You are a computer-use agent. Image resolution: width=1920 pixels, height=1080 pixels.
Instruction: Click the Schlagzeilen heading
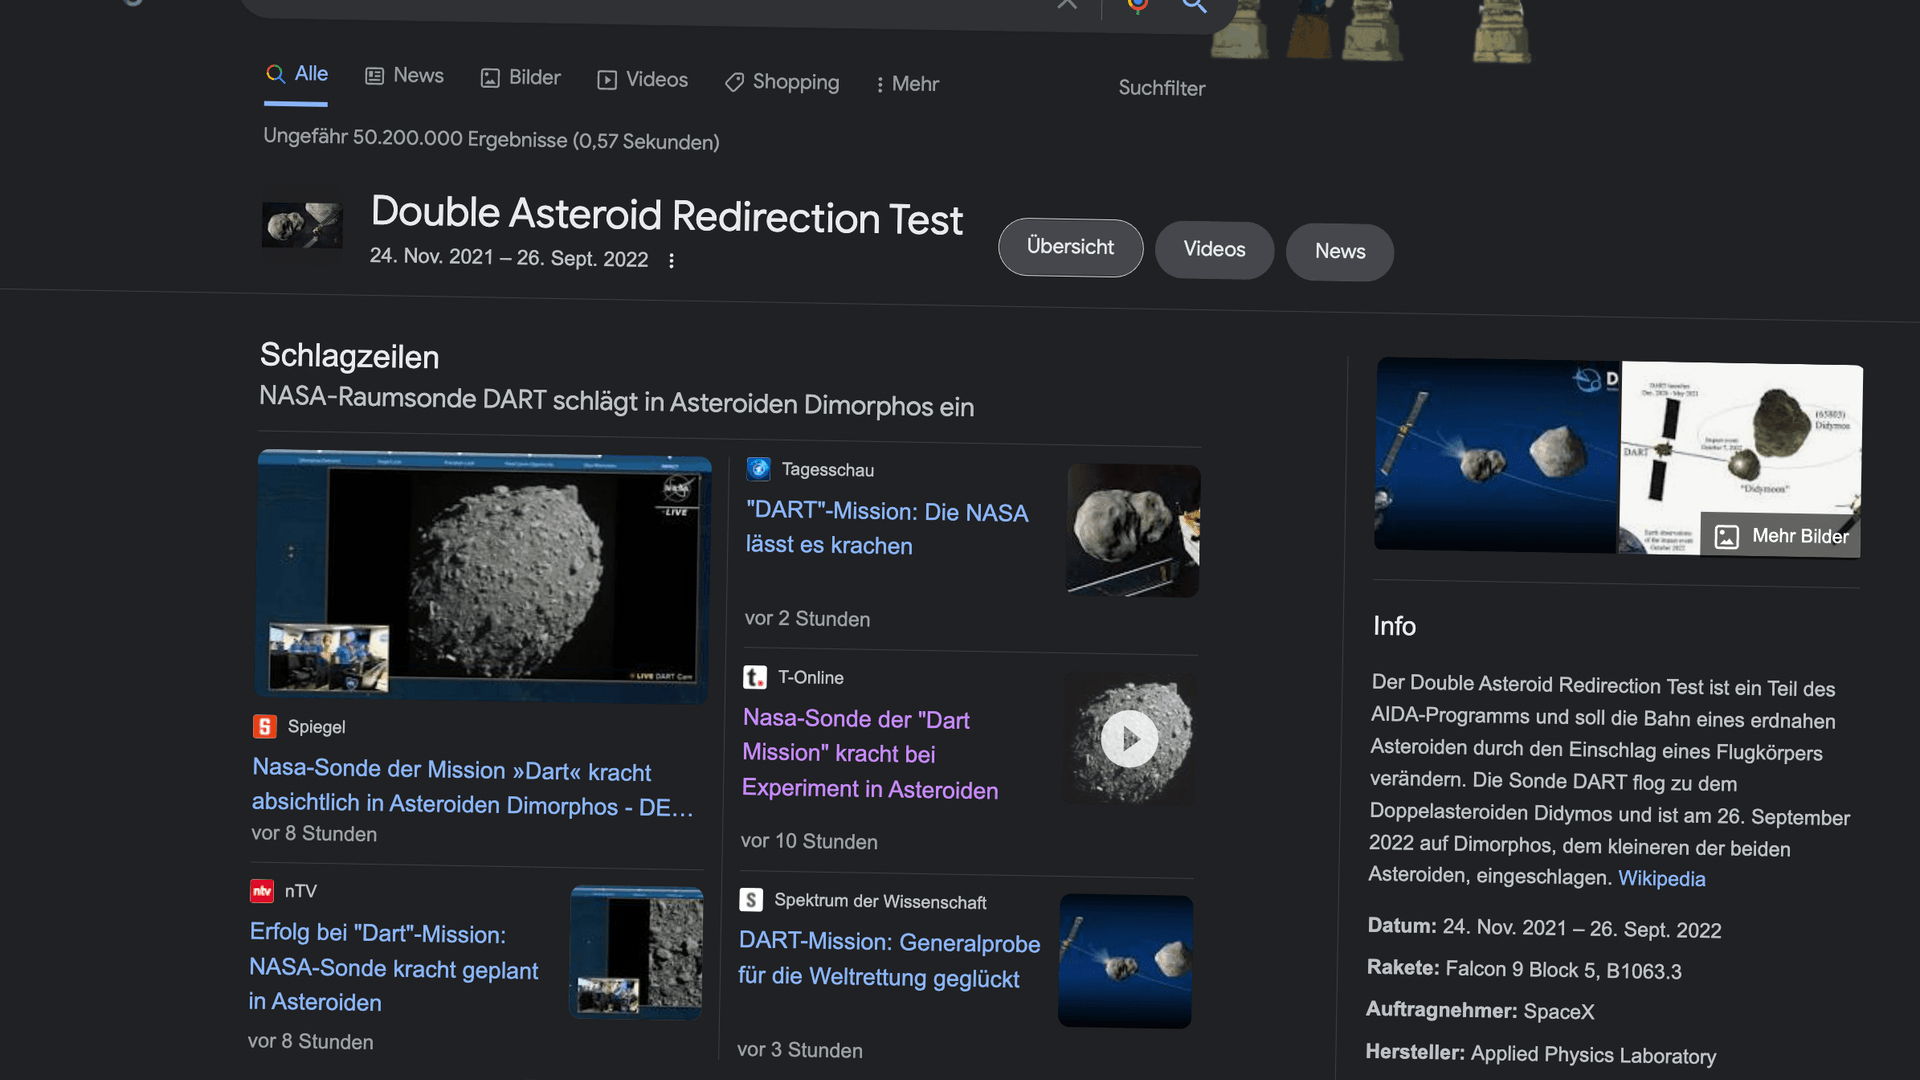[349, 356]
